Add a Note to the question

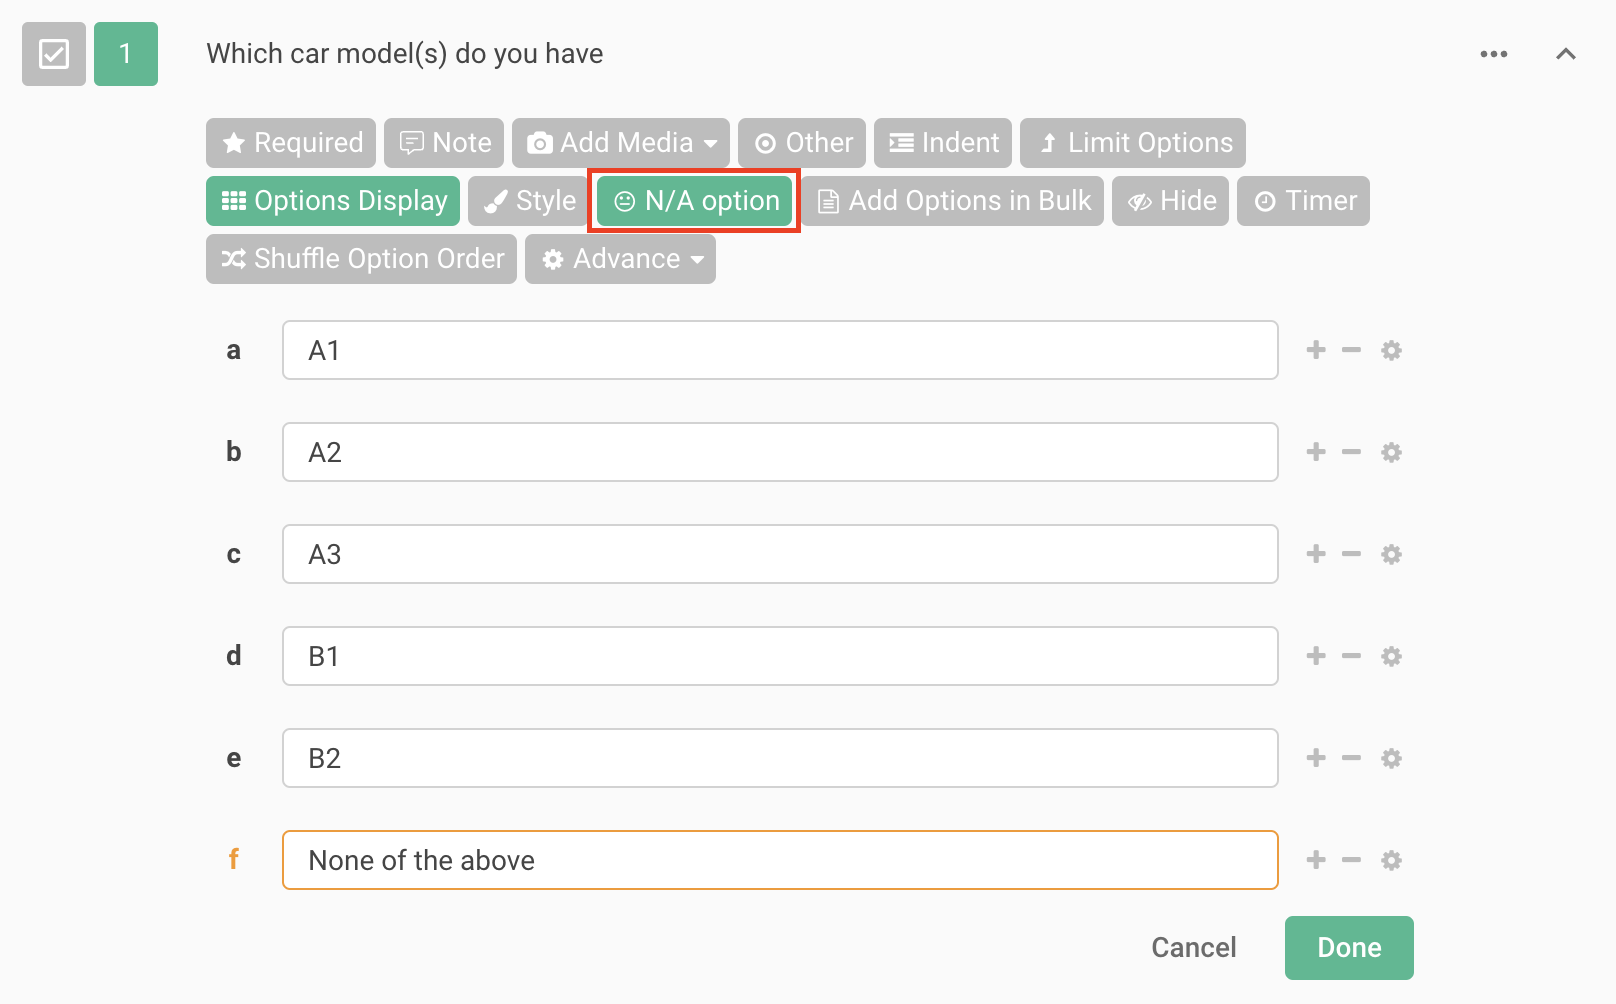[x=443, y=143]
